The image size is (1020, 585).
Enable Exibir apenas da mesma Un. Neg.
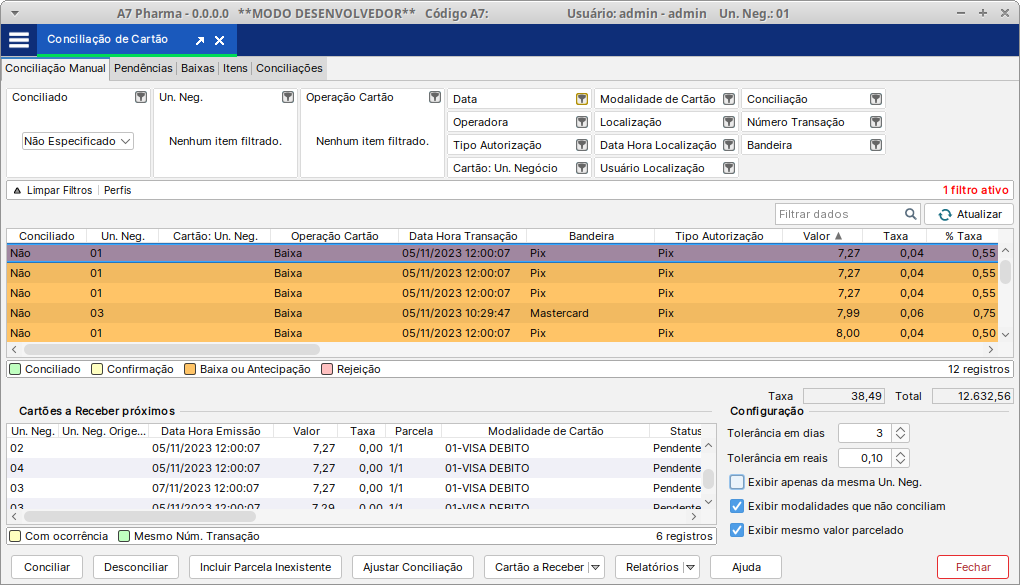pos(737,482)
